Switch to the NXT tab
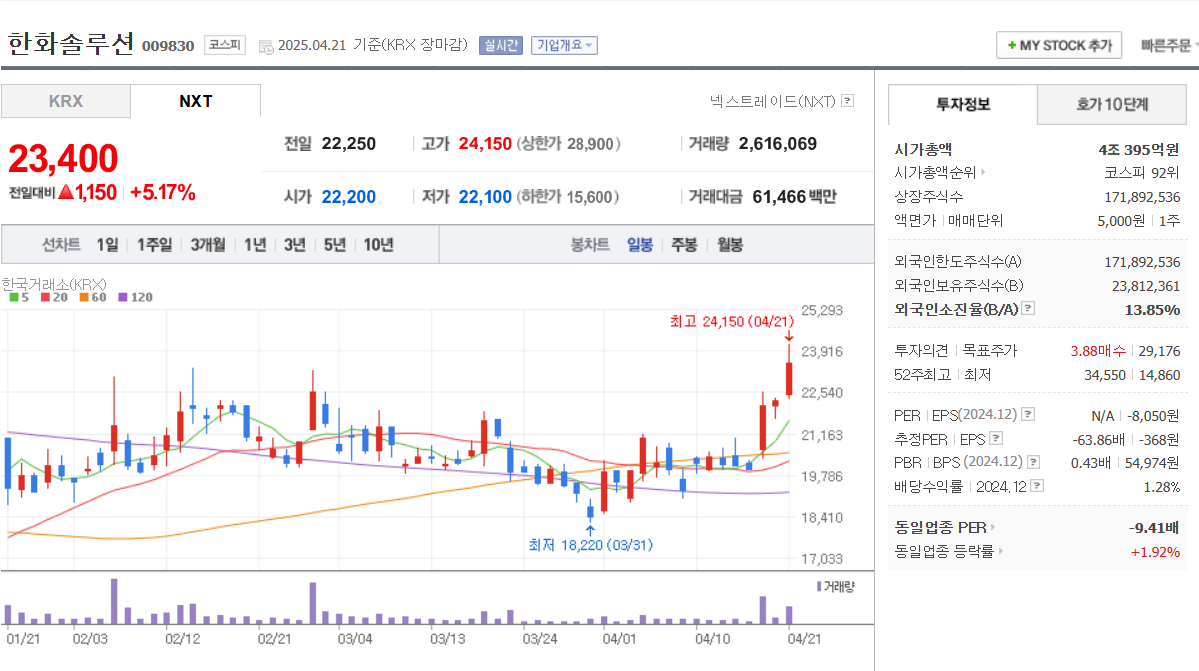1199x671 pixels. coord(196,101)
